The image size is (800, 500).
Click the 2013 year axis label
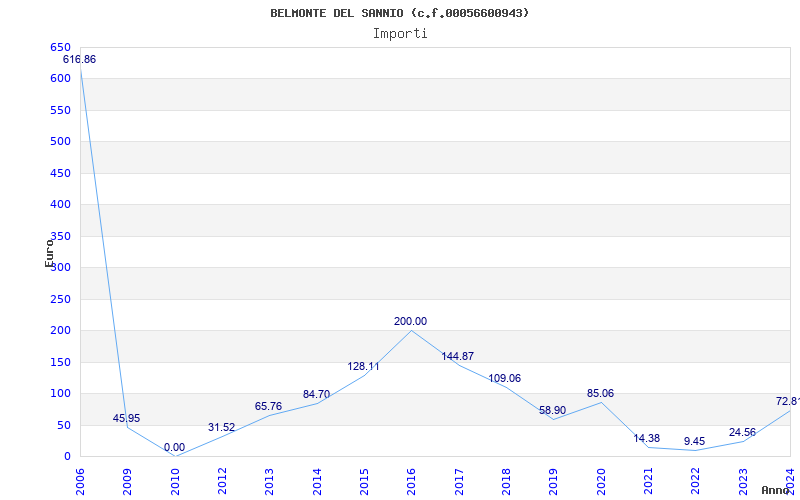click(269, 482)
